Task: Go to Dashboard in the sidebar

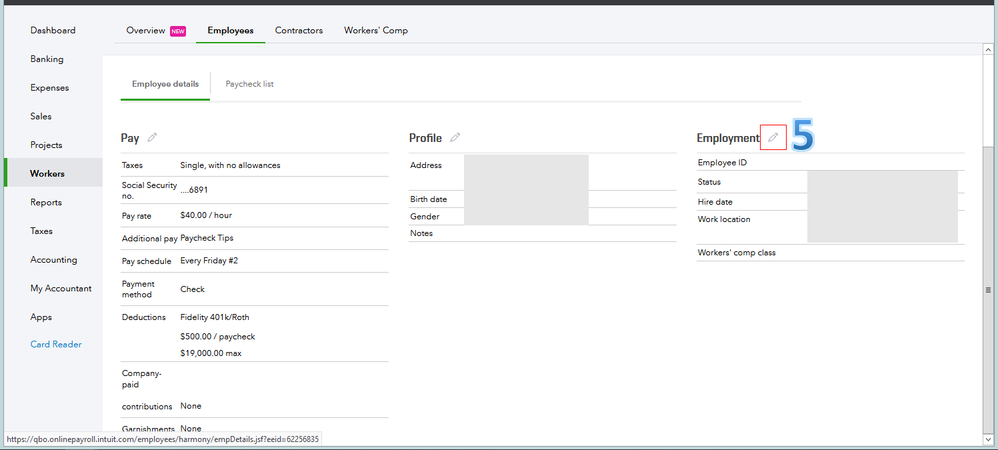Action: tap(53, 31)
